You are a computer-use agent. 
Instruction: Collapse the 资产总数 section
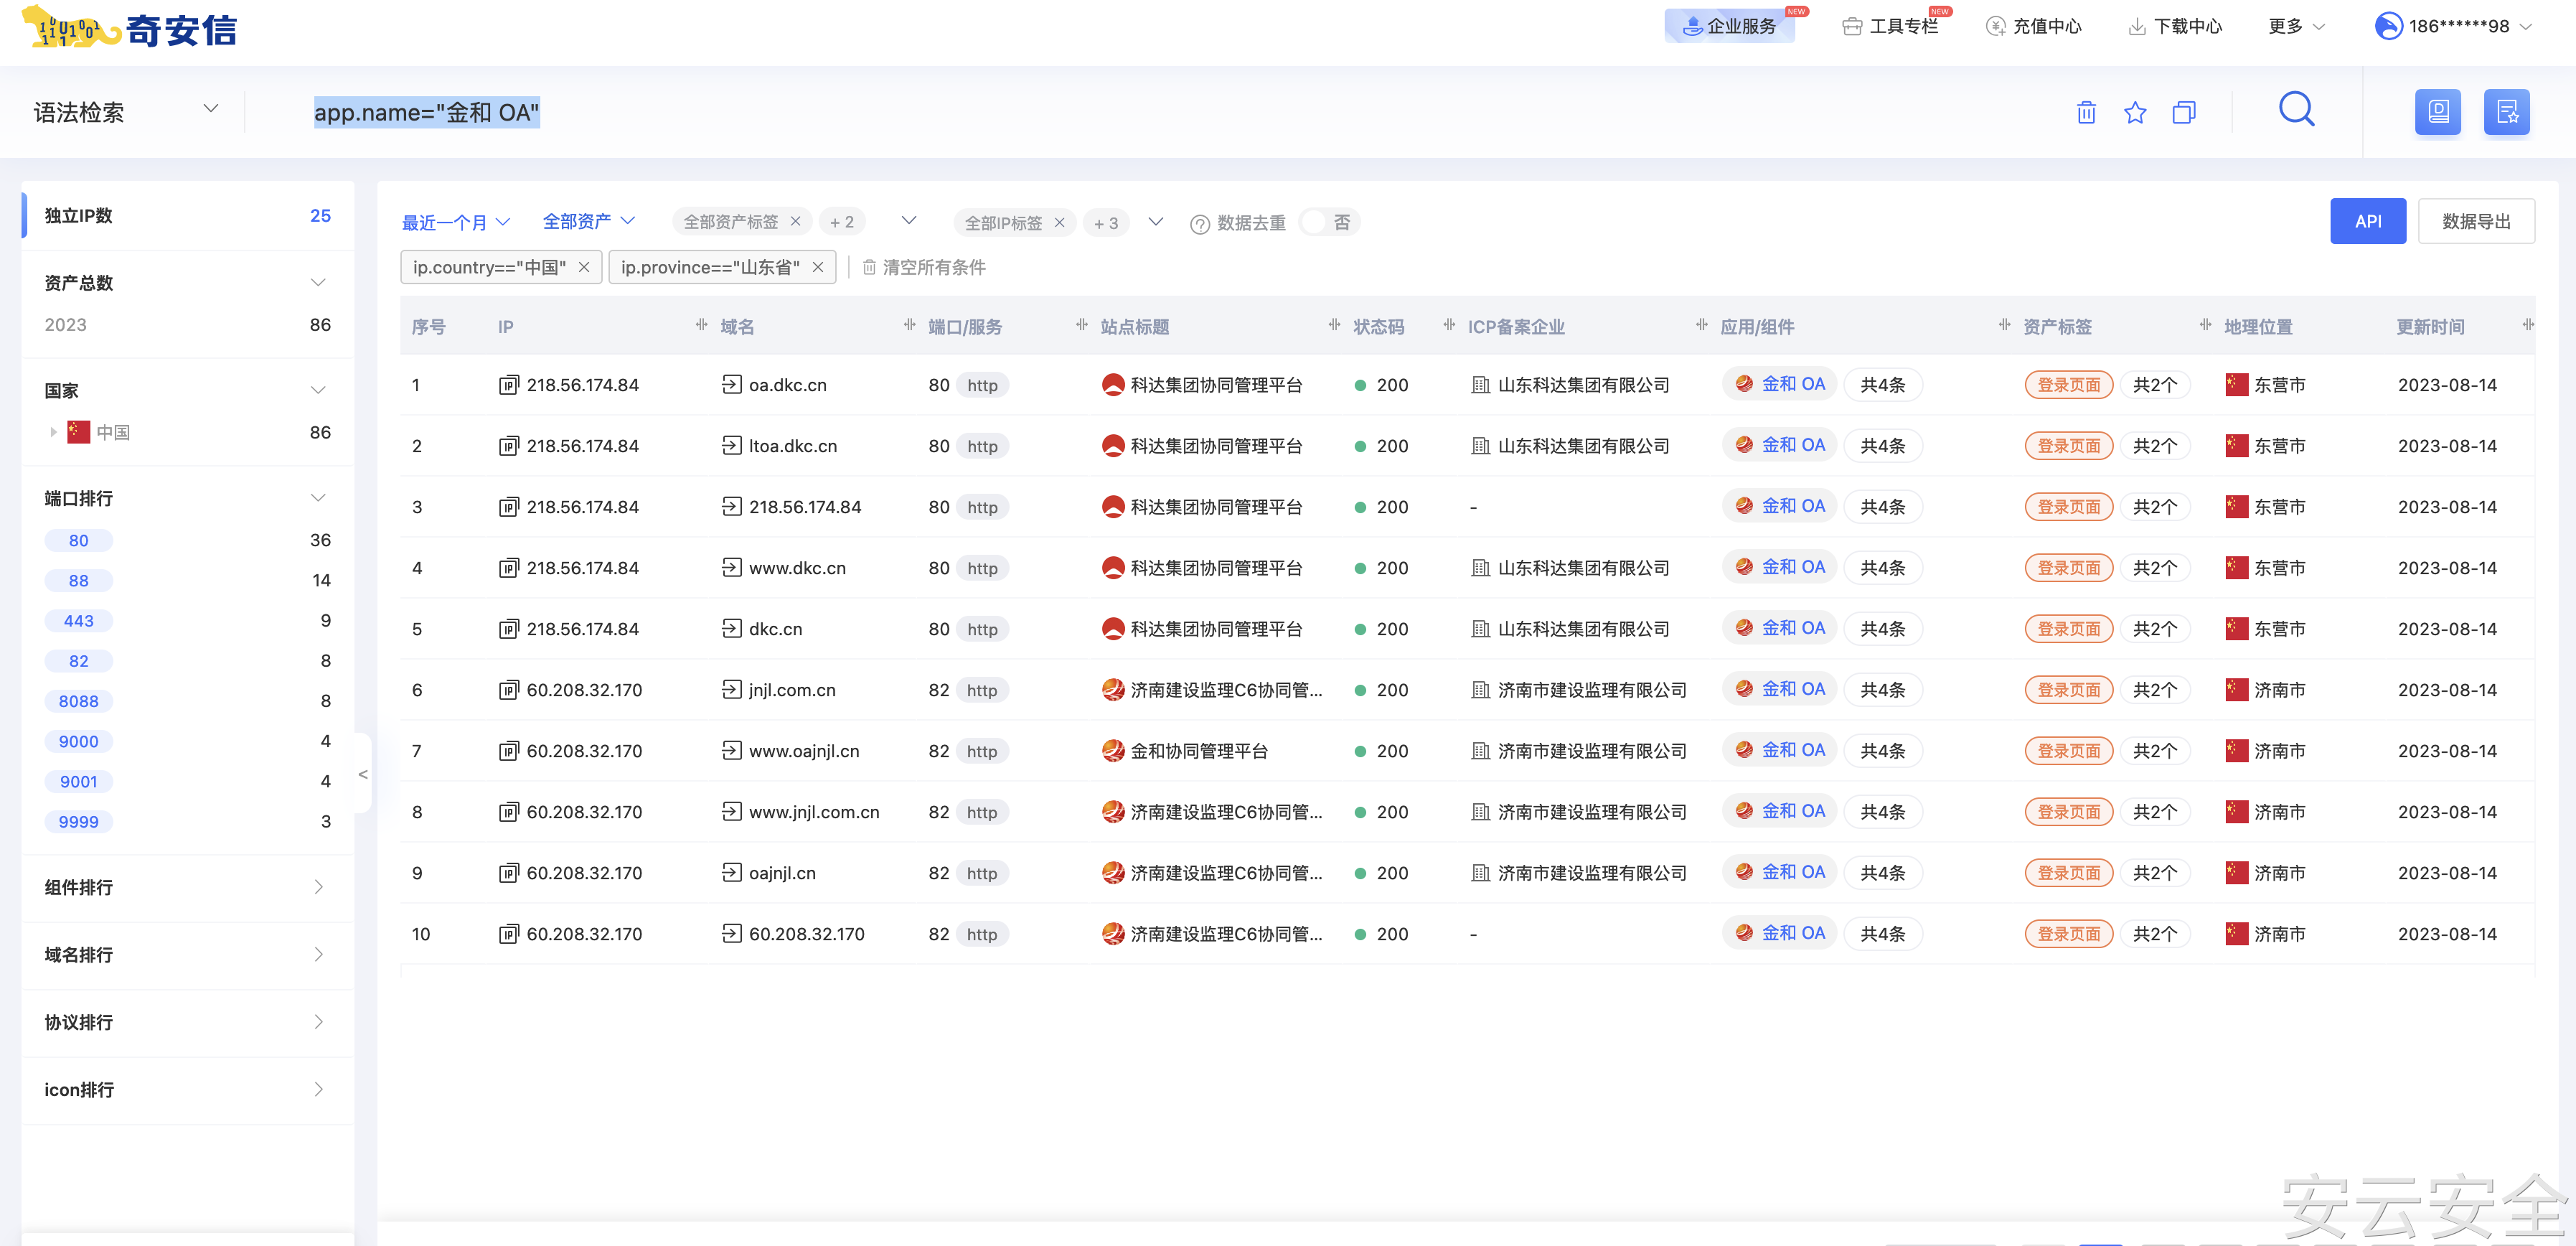point(318,283)
